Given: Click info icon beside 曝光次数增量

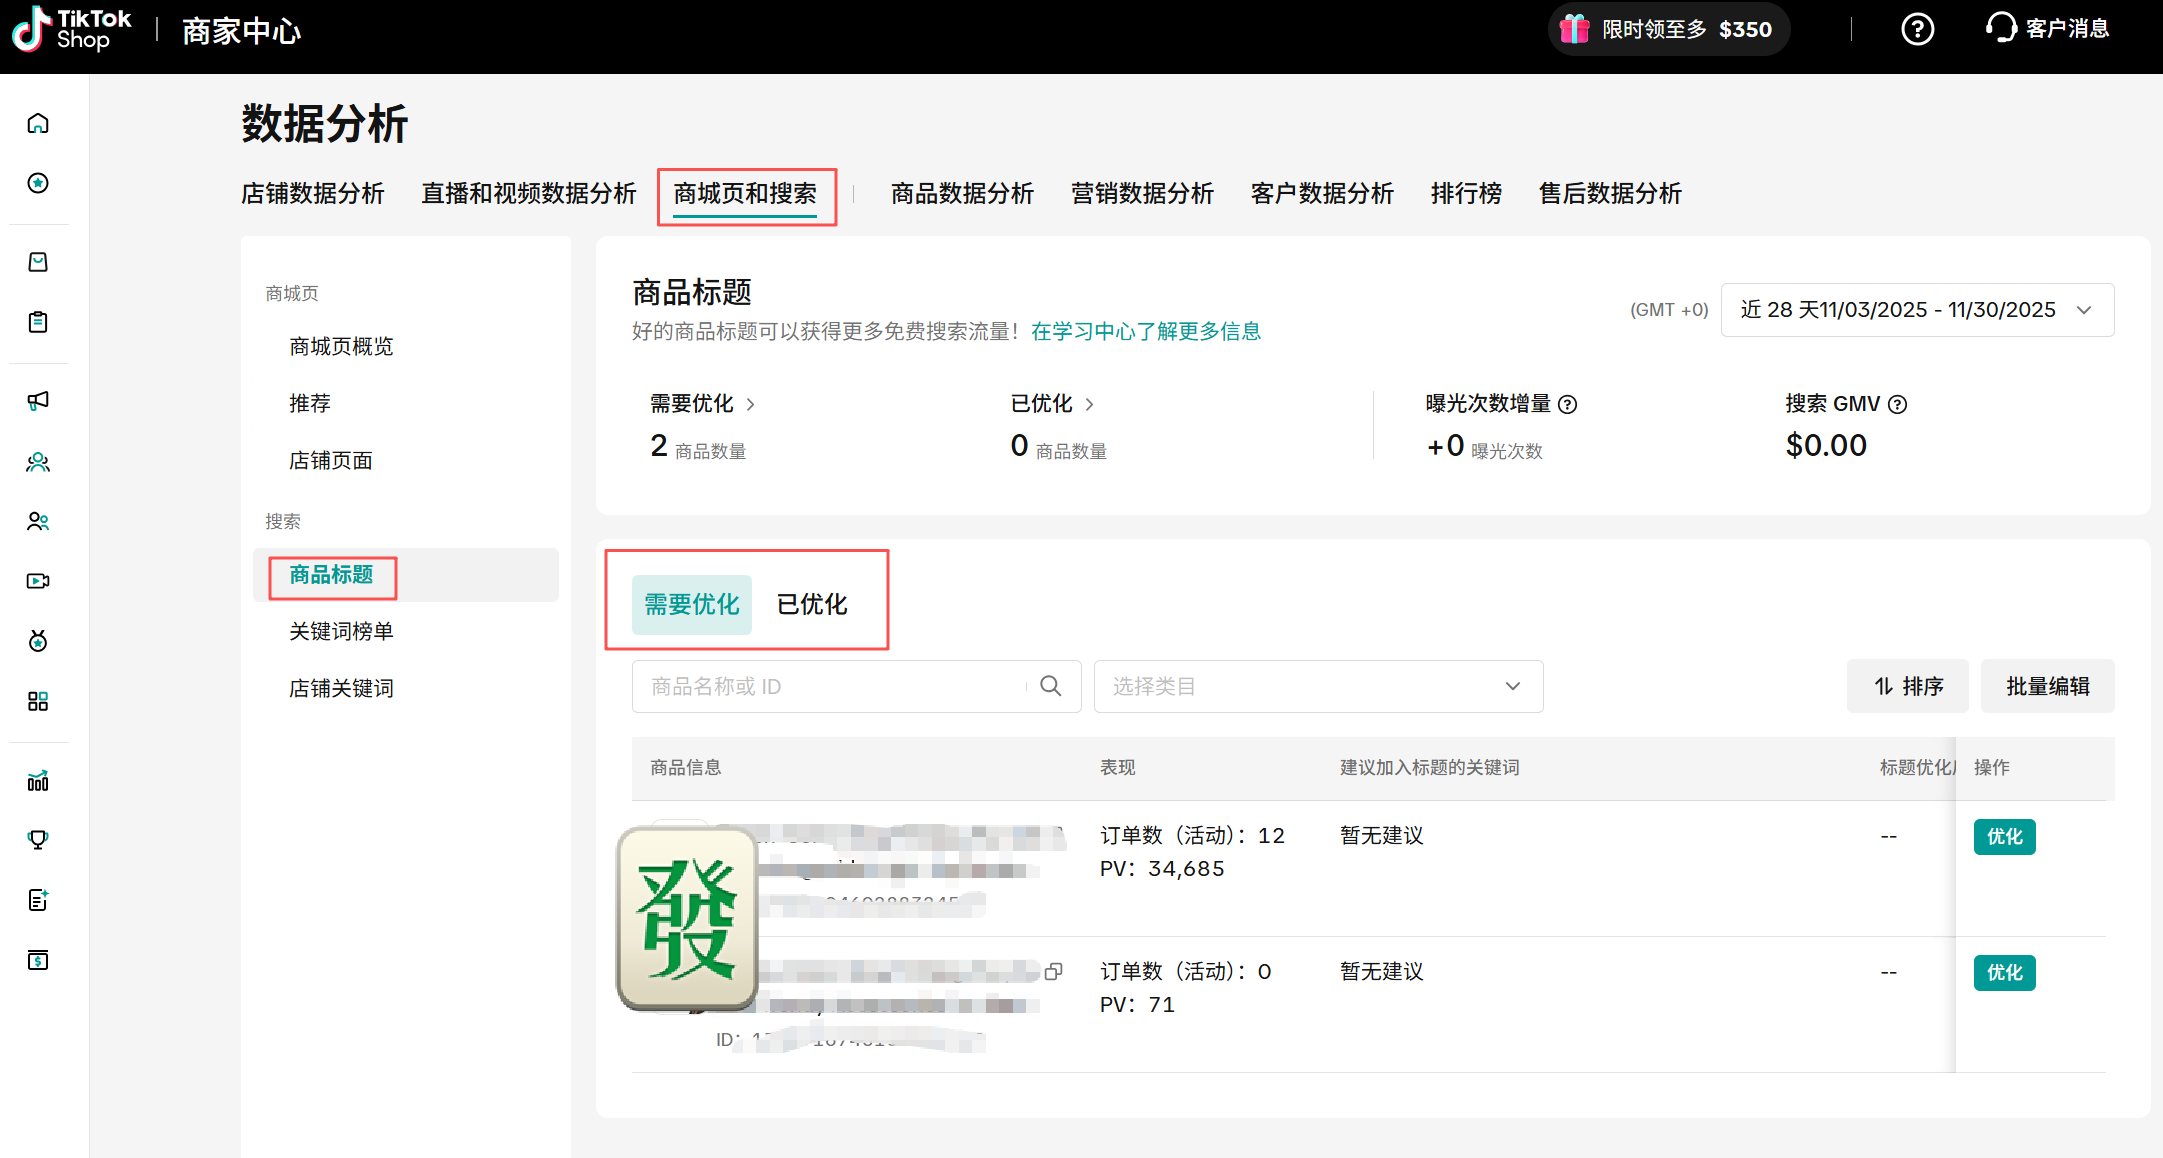Looking at the screenshot, I should tap(1568, 404).
